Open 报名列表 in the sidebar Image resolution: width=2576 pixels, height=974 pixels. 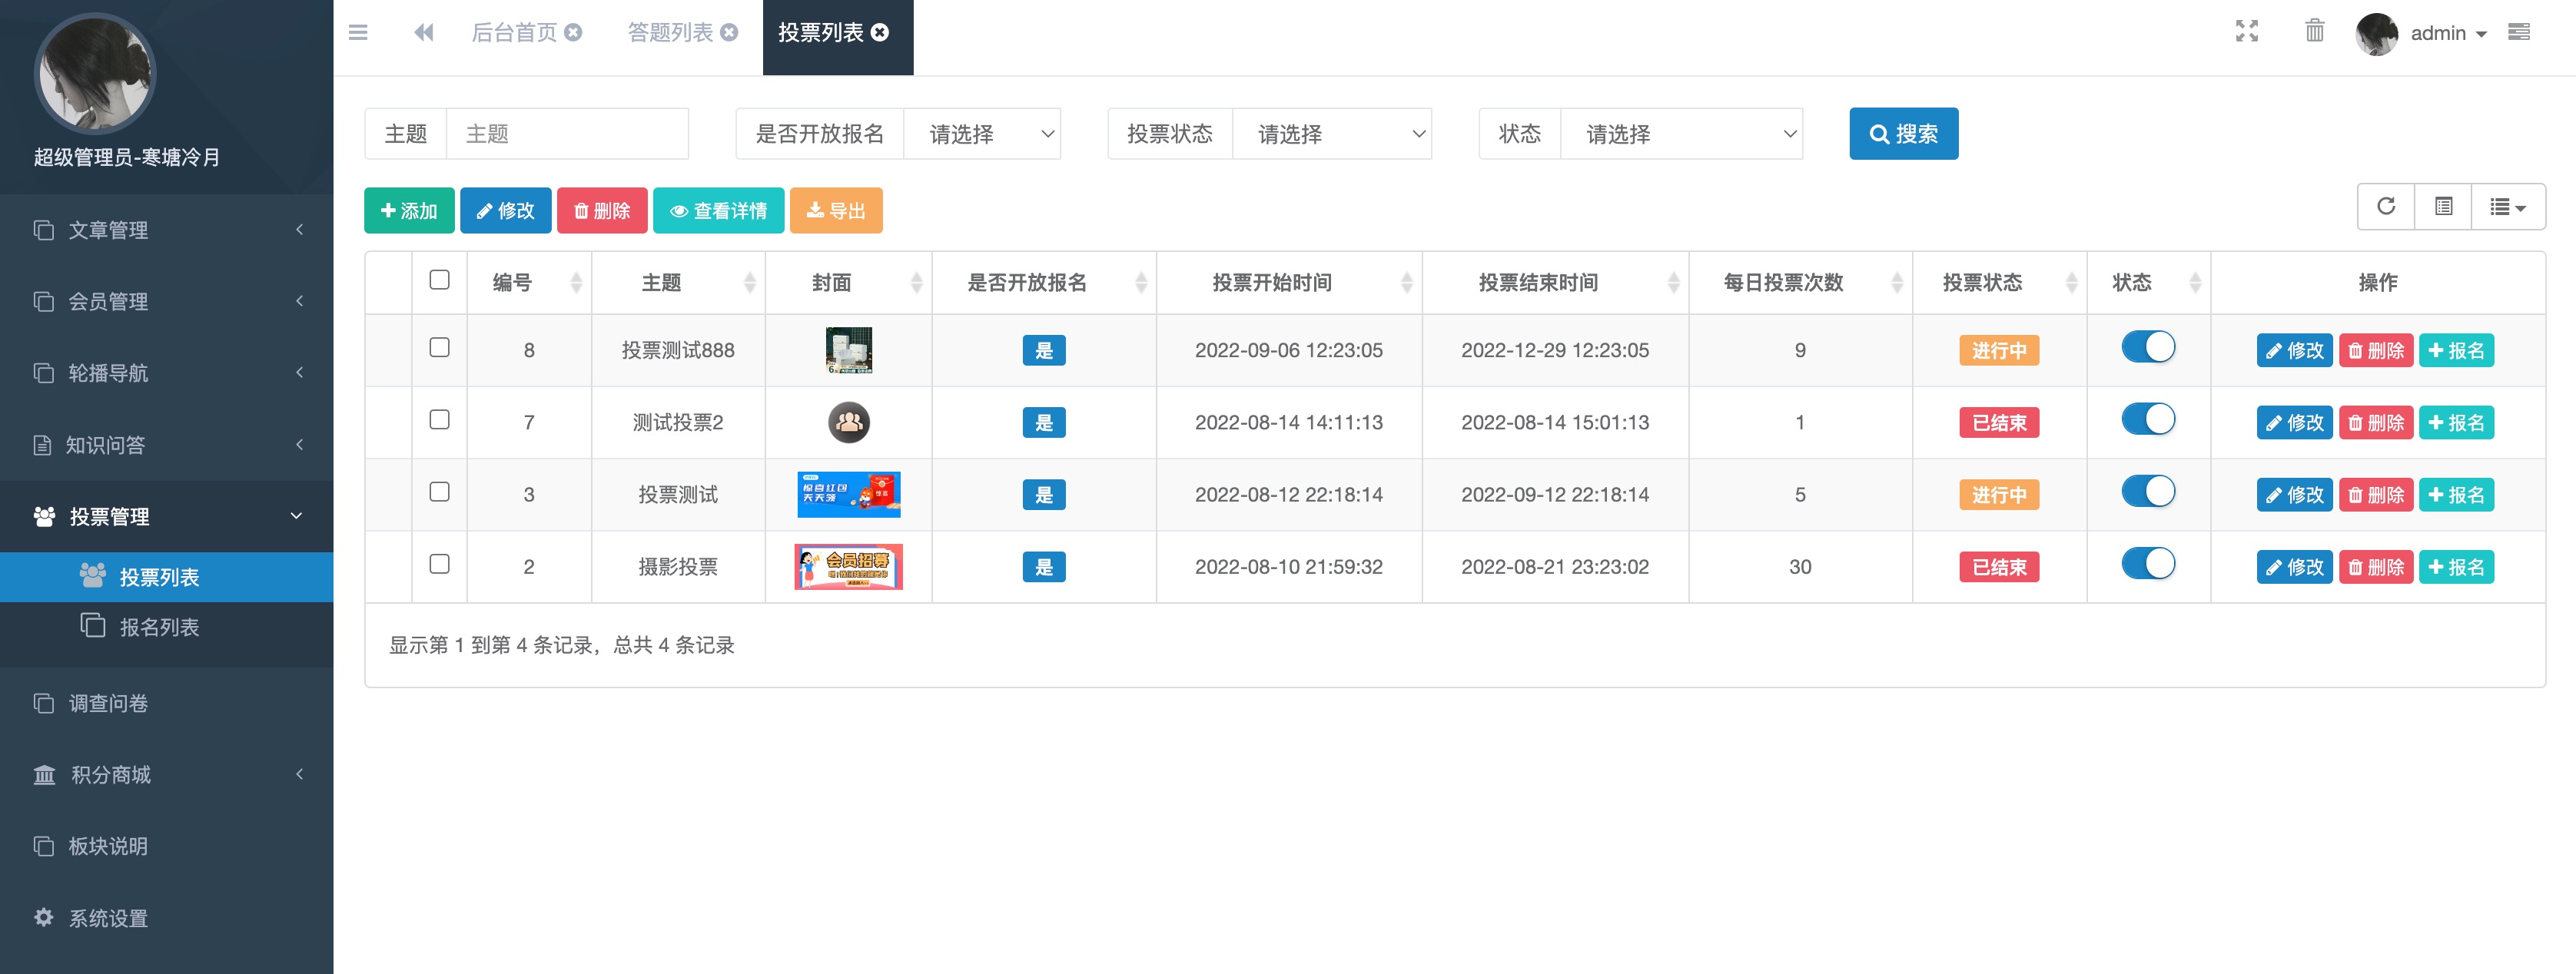(x=166, y=627)
